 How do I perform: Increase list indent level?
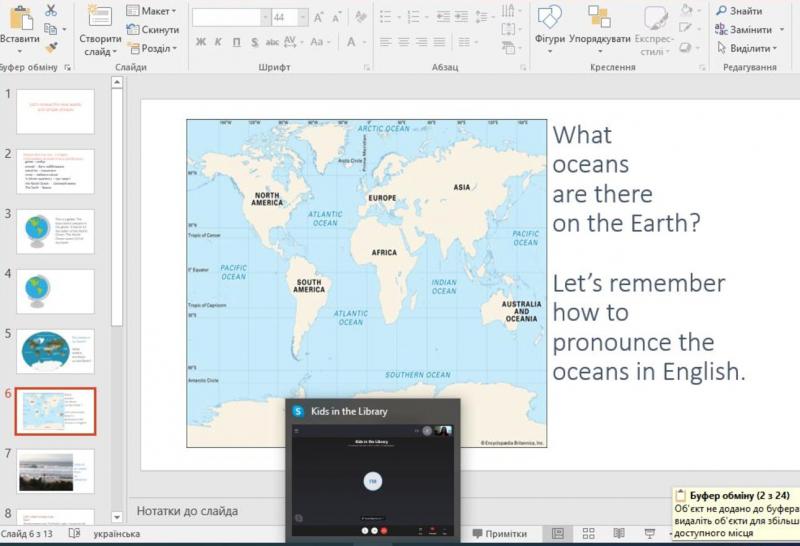(x=462, y=17)
